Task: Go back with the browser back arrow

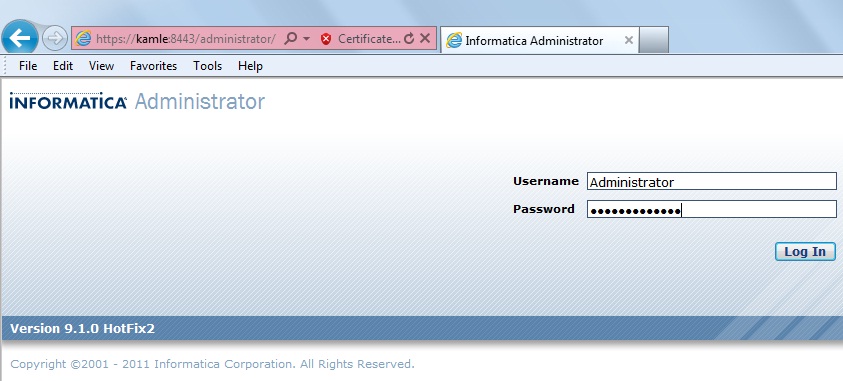Action: (x=20, y=38)
